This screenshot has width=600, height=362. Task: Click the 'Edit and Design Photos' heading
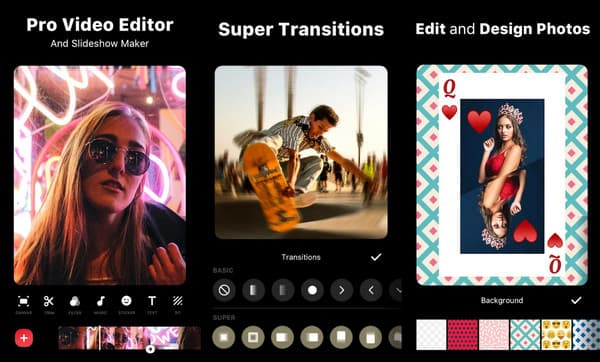502,29
